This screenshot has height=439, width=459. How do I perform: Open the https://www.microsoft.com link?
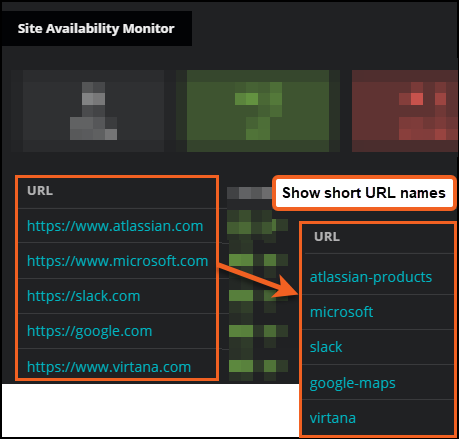pyautogui.click(x=117, y=261)
